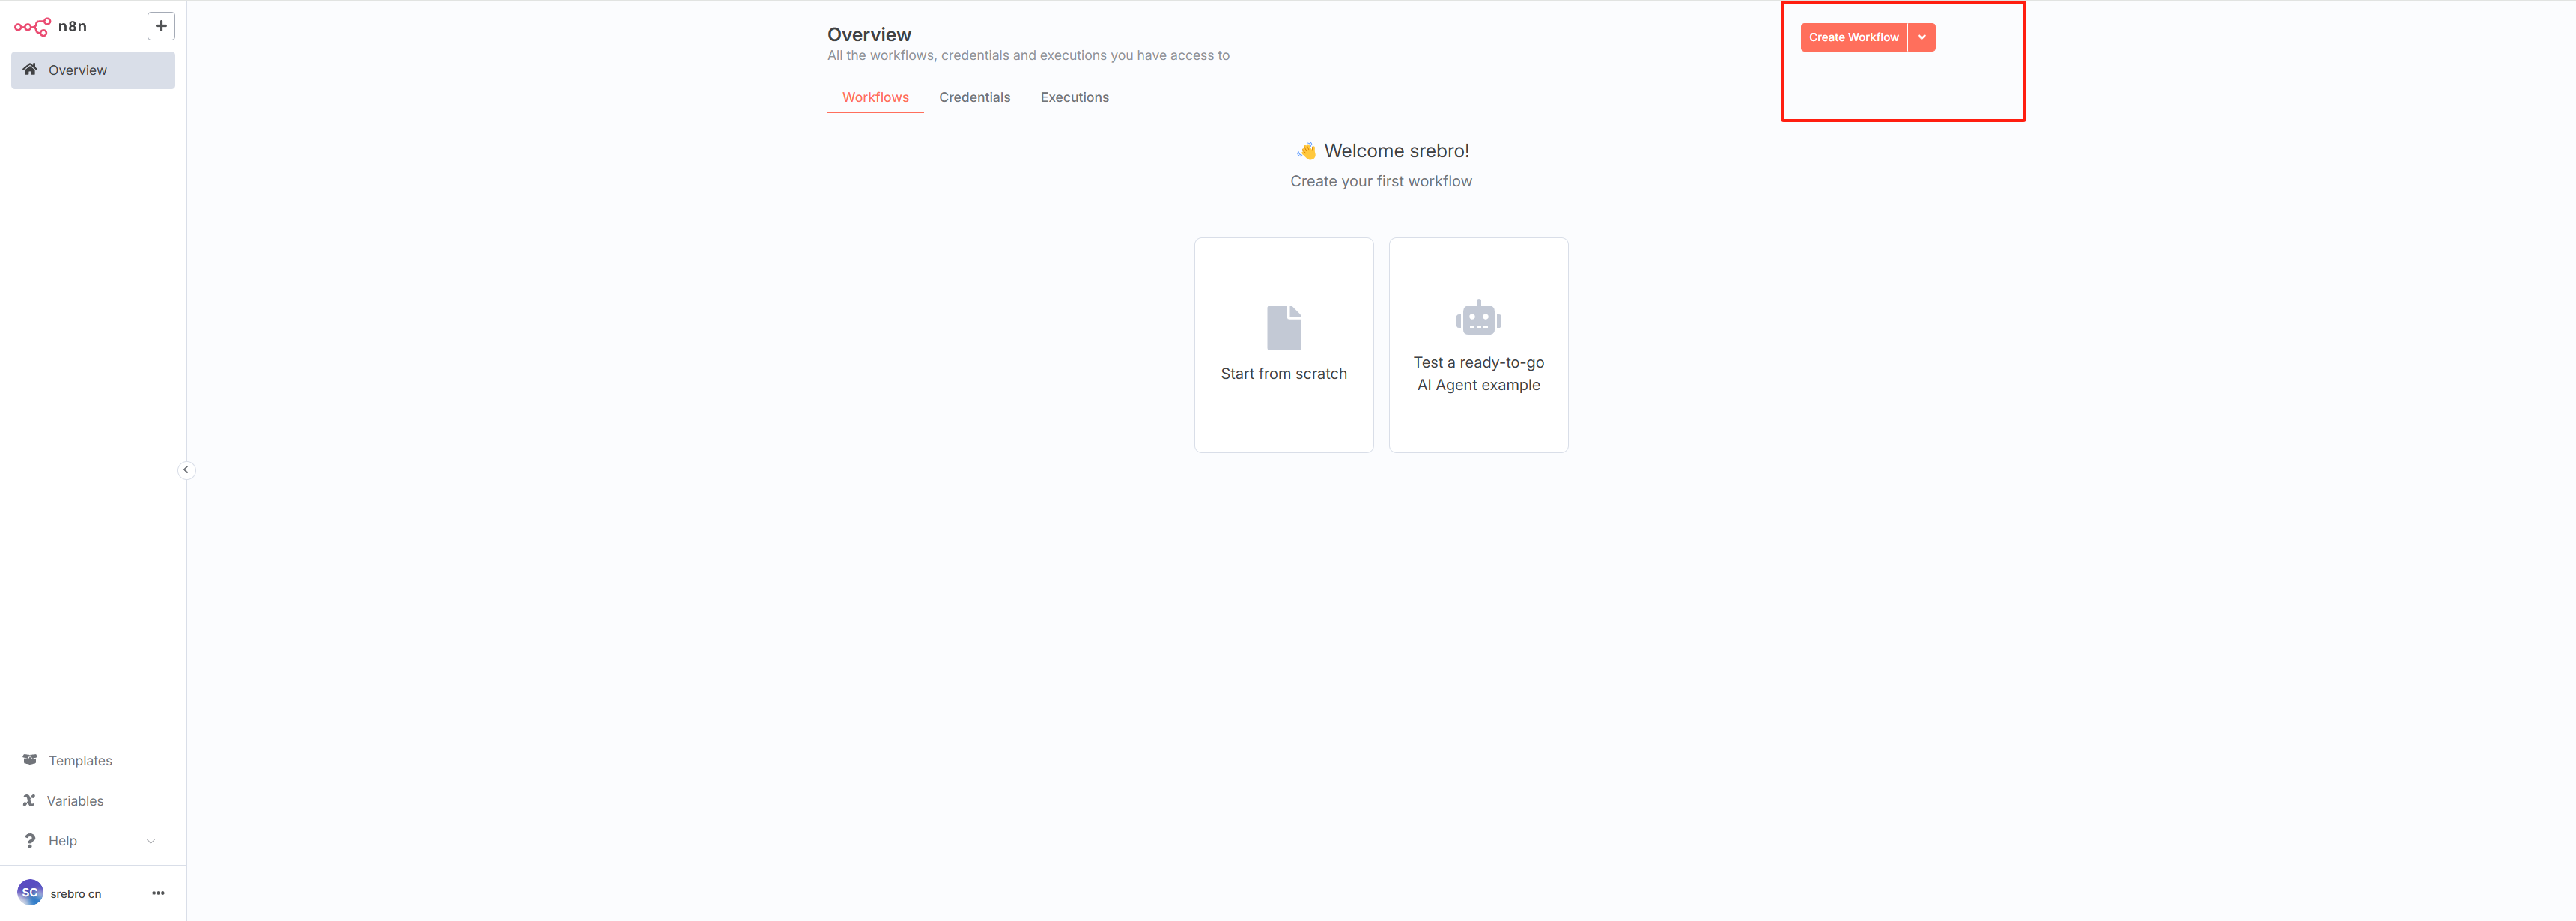Open Templates from the sidebar
This screenshot has width=2576, height=921.
pyautogui.click(x=80, y=760)
